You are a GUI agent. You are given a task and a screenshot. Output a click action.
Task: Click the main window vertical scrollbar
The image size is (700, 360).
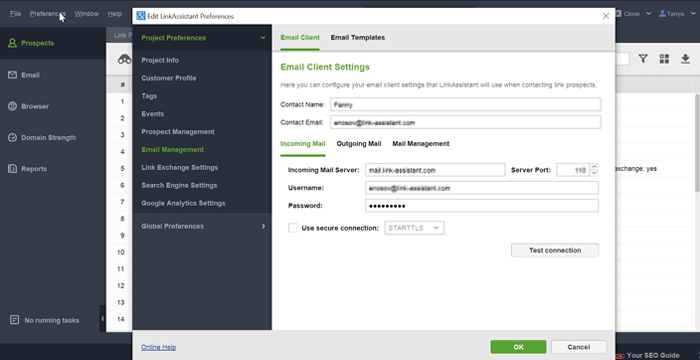coord(696,143)
